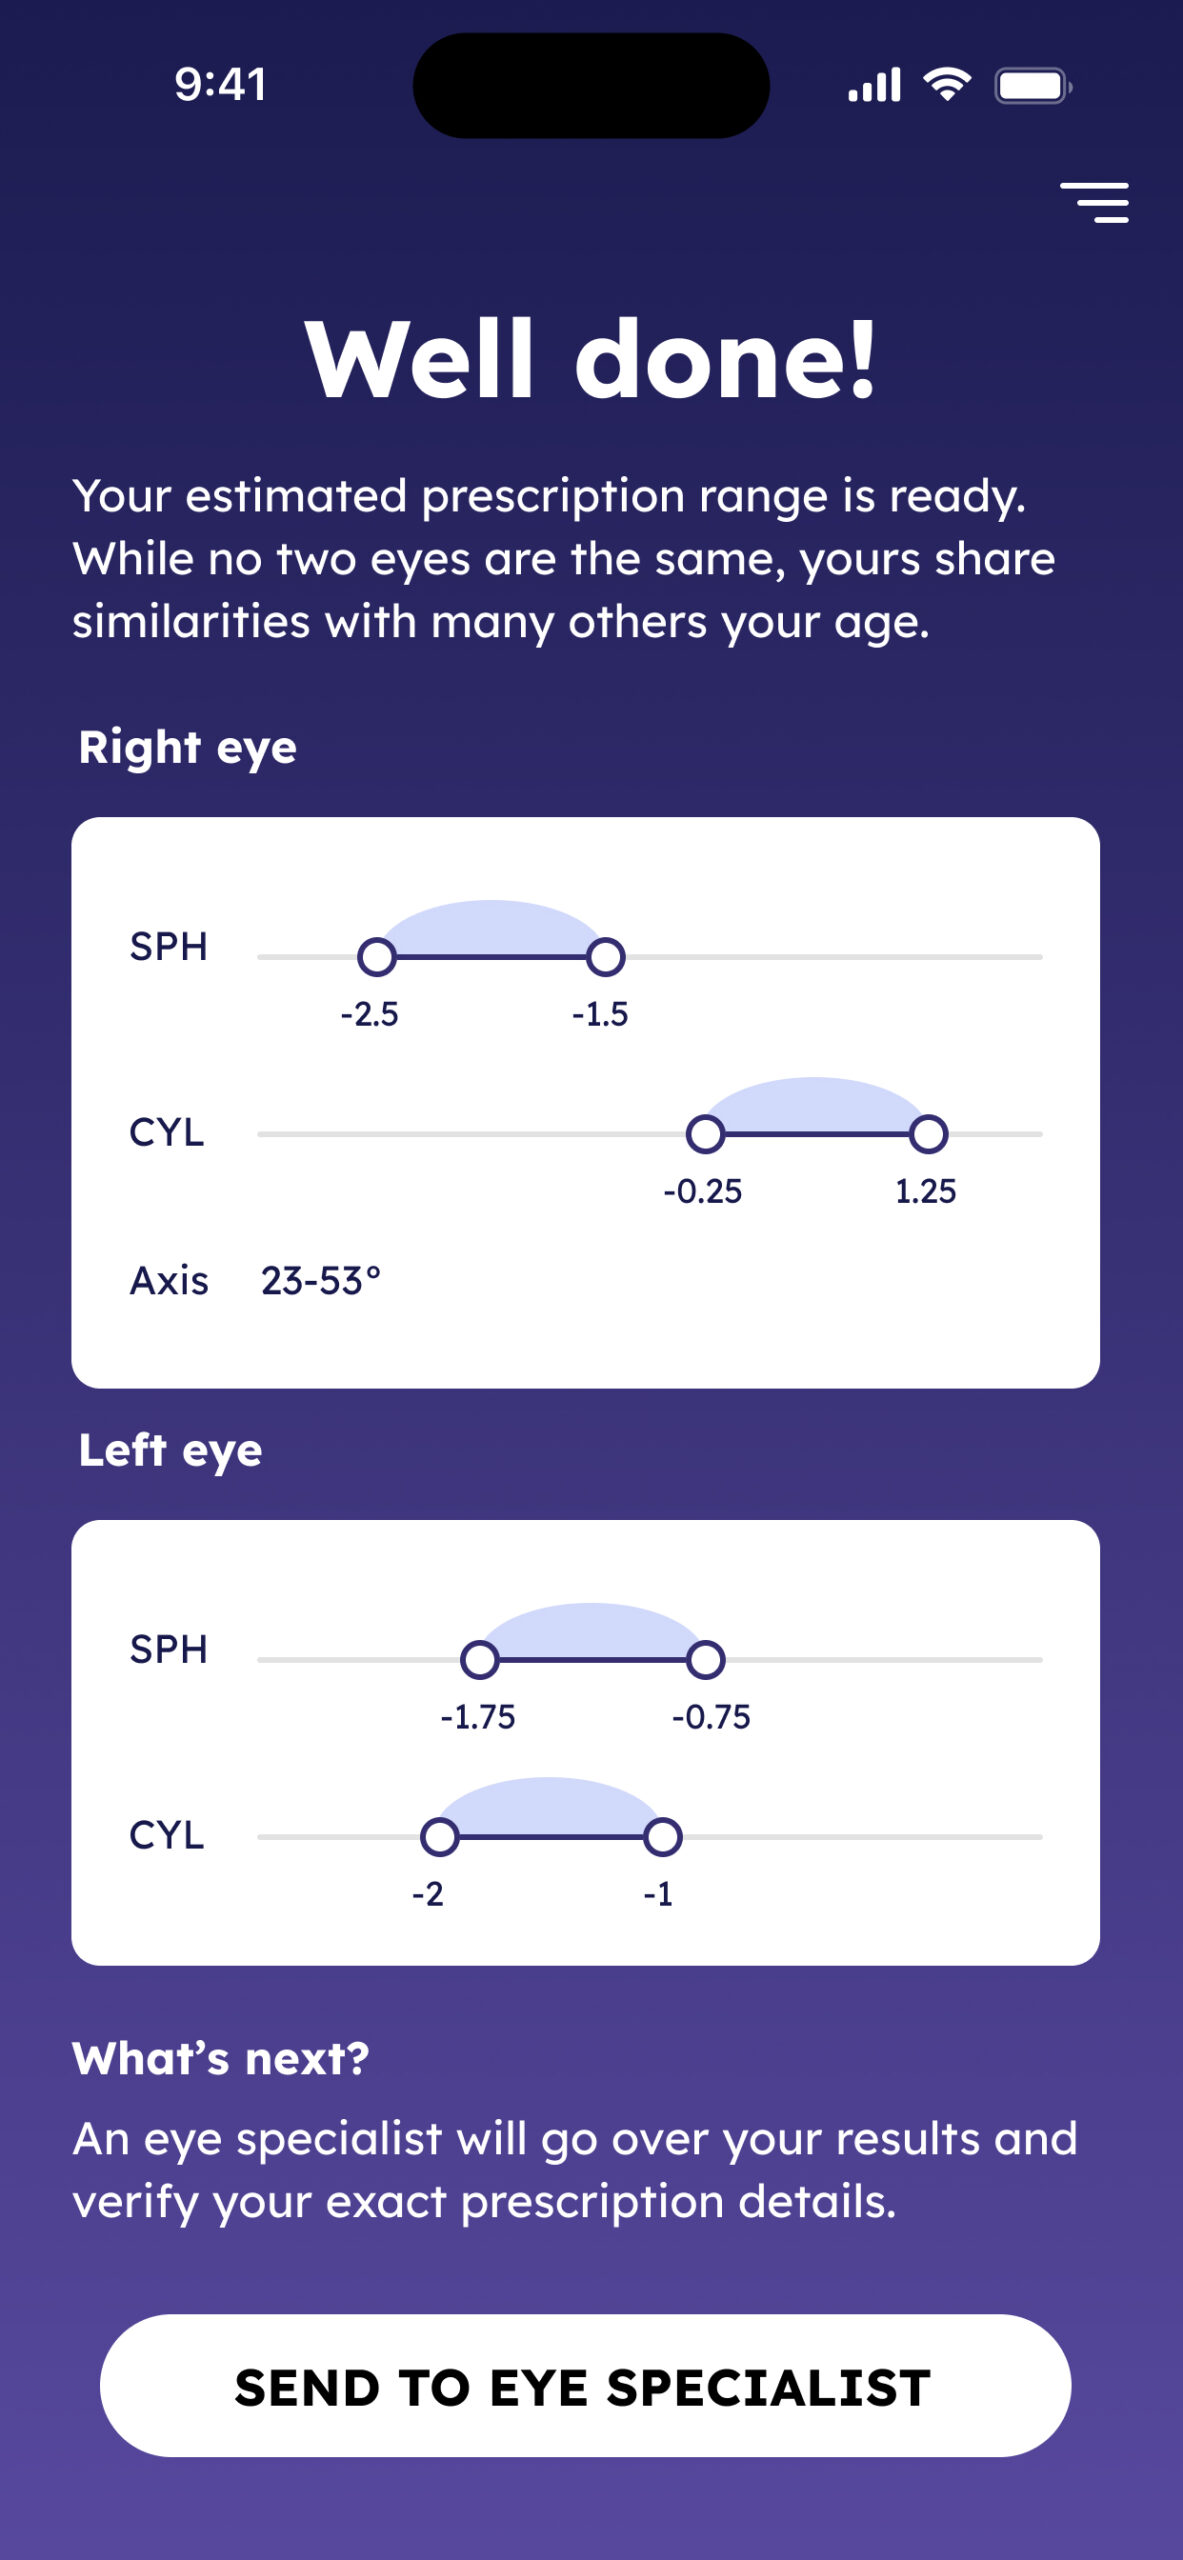Tap the Left eye section heading
1183x2560 pixels.
click(171, 1452)
